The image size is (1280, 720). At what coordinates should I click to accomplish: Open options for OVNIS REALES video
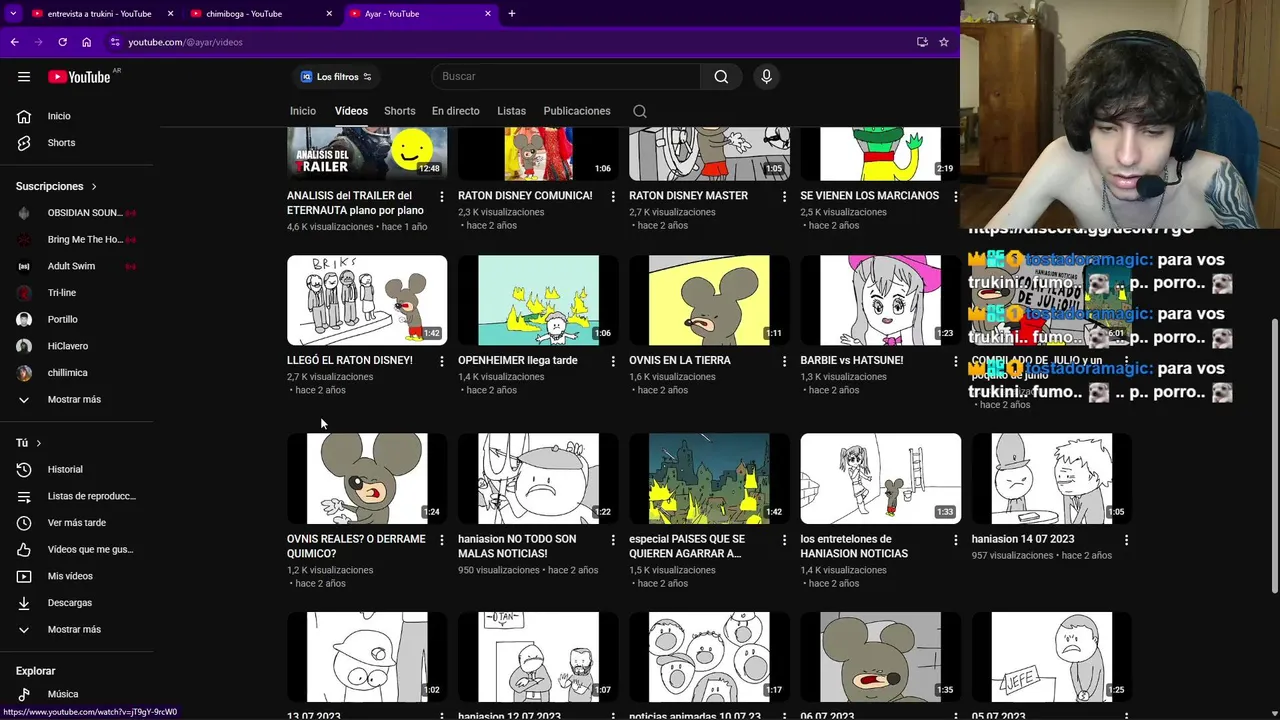(442, 540)
